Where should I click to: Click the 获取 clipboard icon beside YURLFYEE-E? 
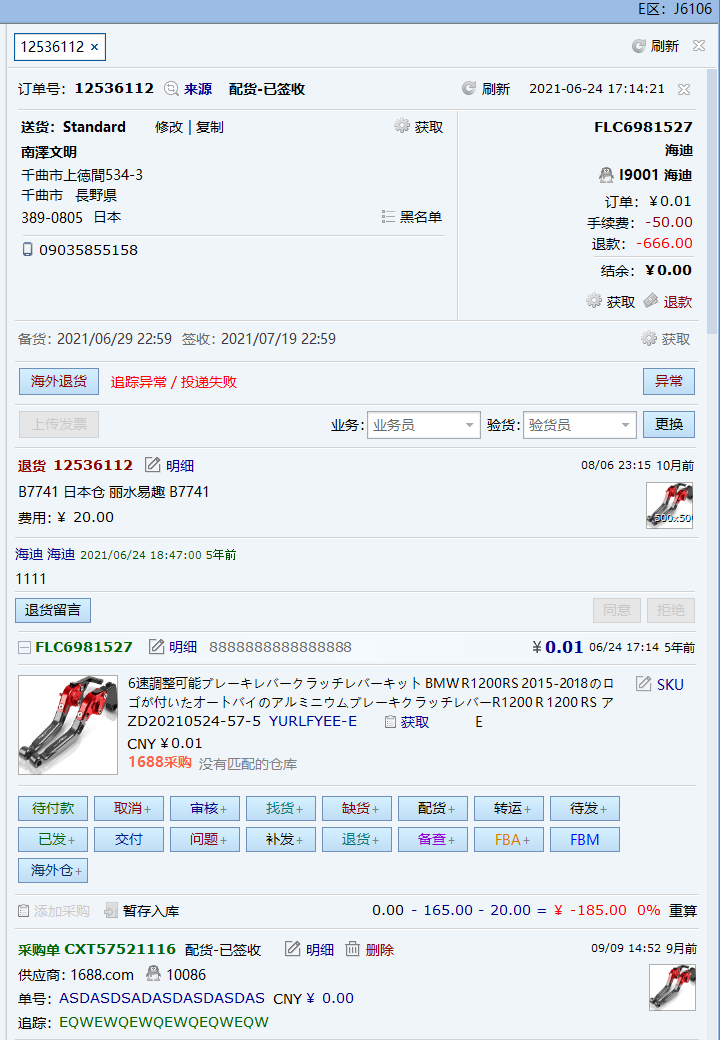pyautogui.click(x=390, y=722)
